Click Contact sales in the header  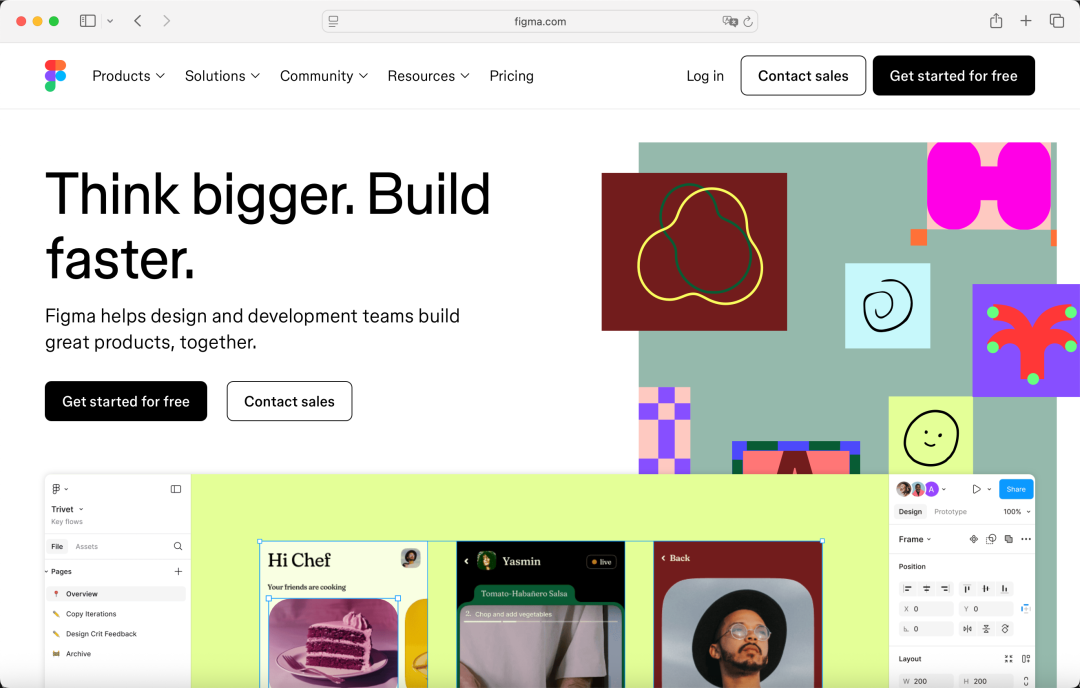tap(803, 76)
